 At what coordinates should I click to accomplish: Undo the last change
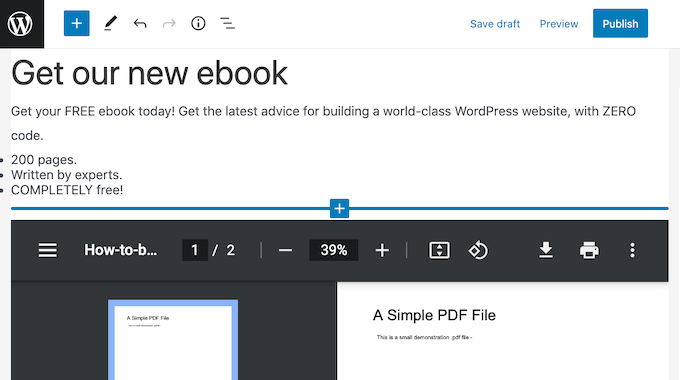(x=140, y=23)
